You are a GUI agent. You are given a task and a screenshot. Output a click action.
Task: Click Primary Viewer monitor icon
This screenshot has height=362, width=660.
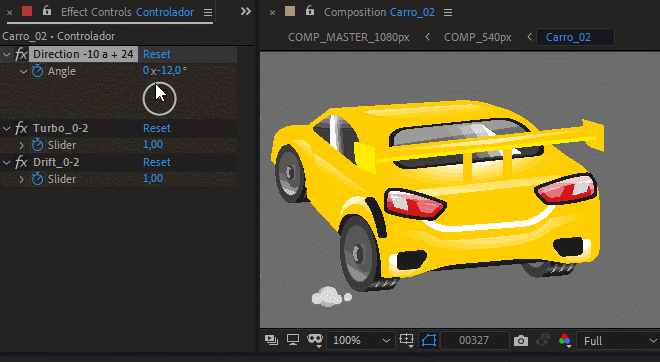click(x=293, y=340)
